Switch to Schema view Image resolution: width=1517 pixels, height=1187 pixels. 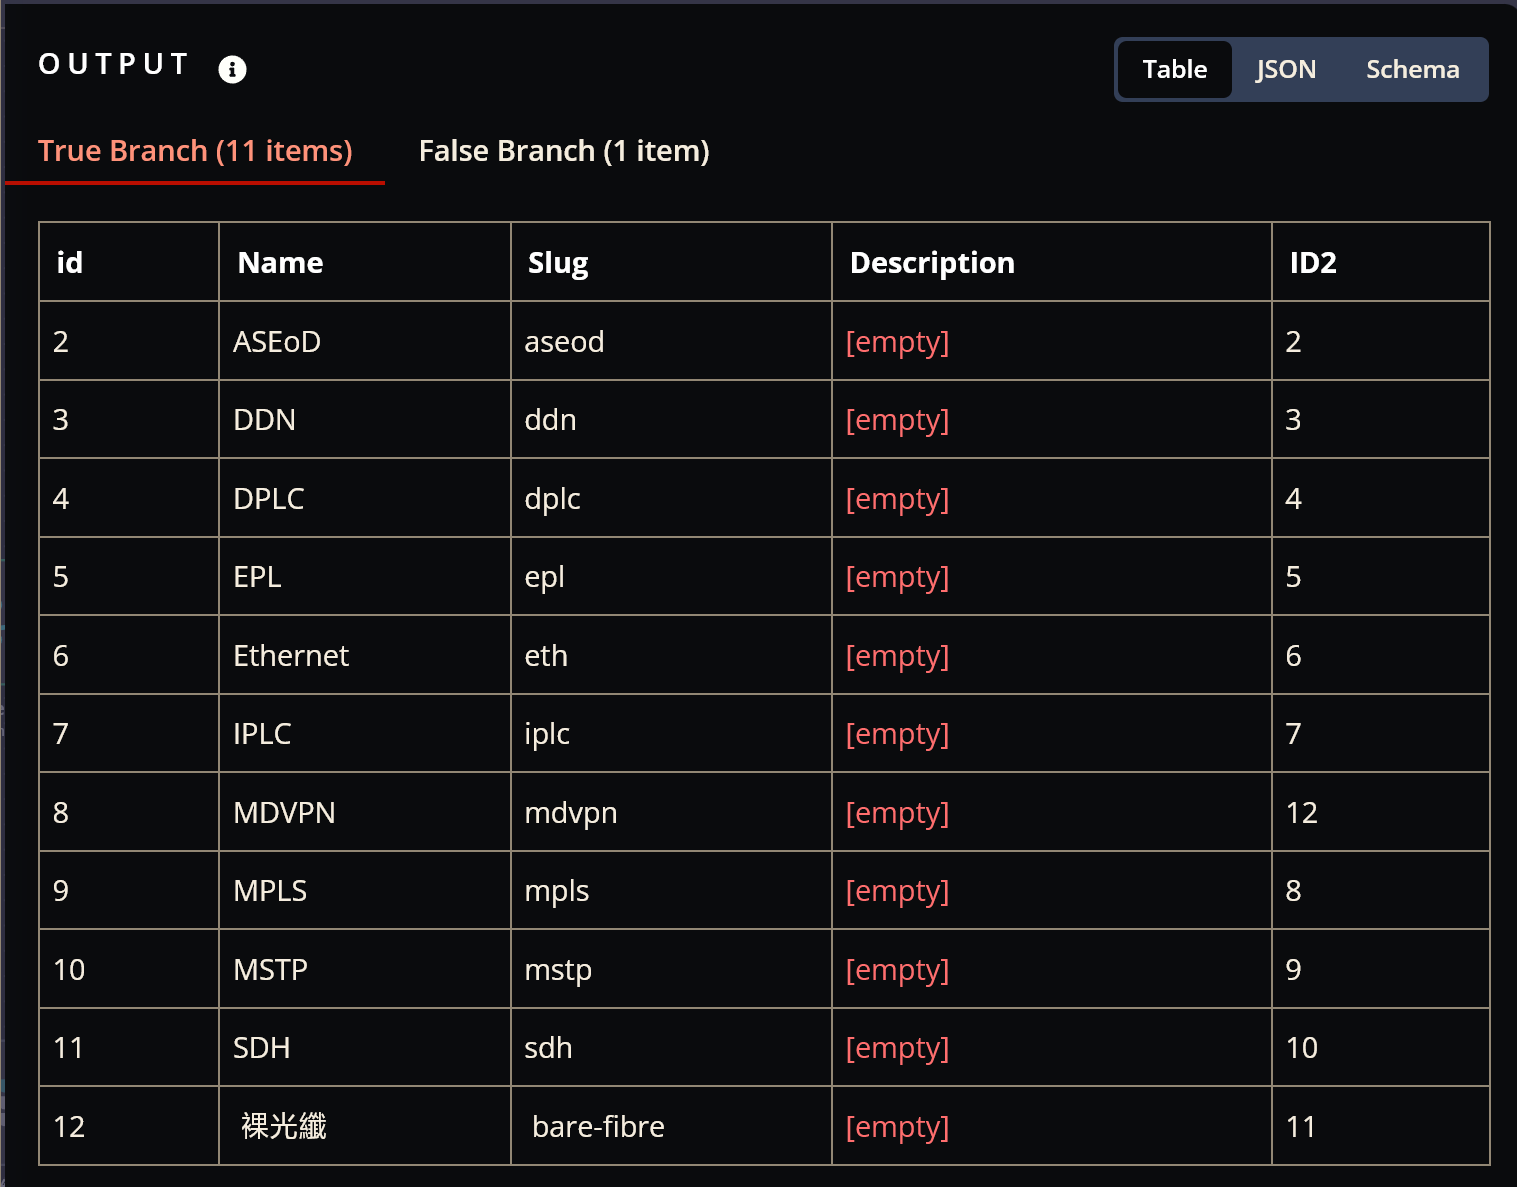[x=1412, y=69]
